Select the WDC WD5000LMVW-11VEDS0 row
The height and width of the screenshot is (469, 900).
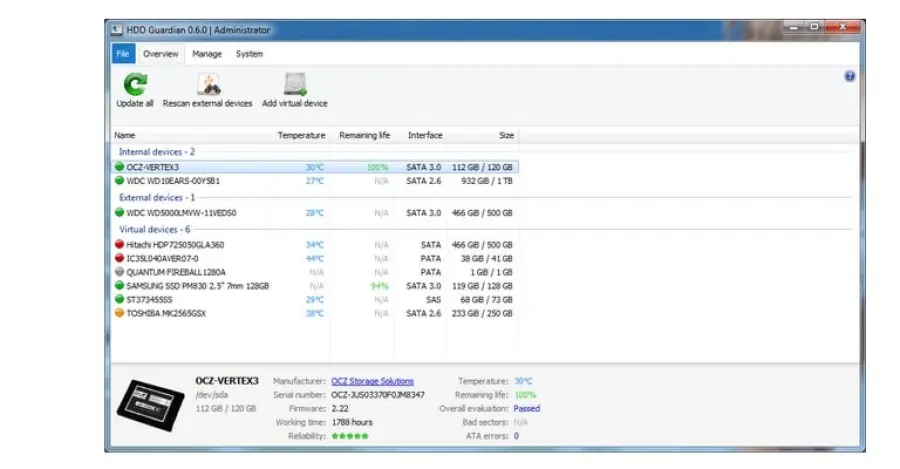315,212
